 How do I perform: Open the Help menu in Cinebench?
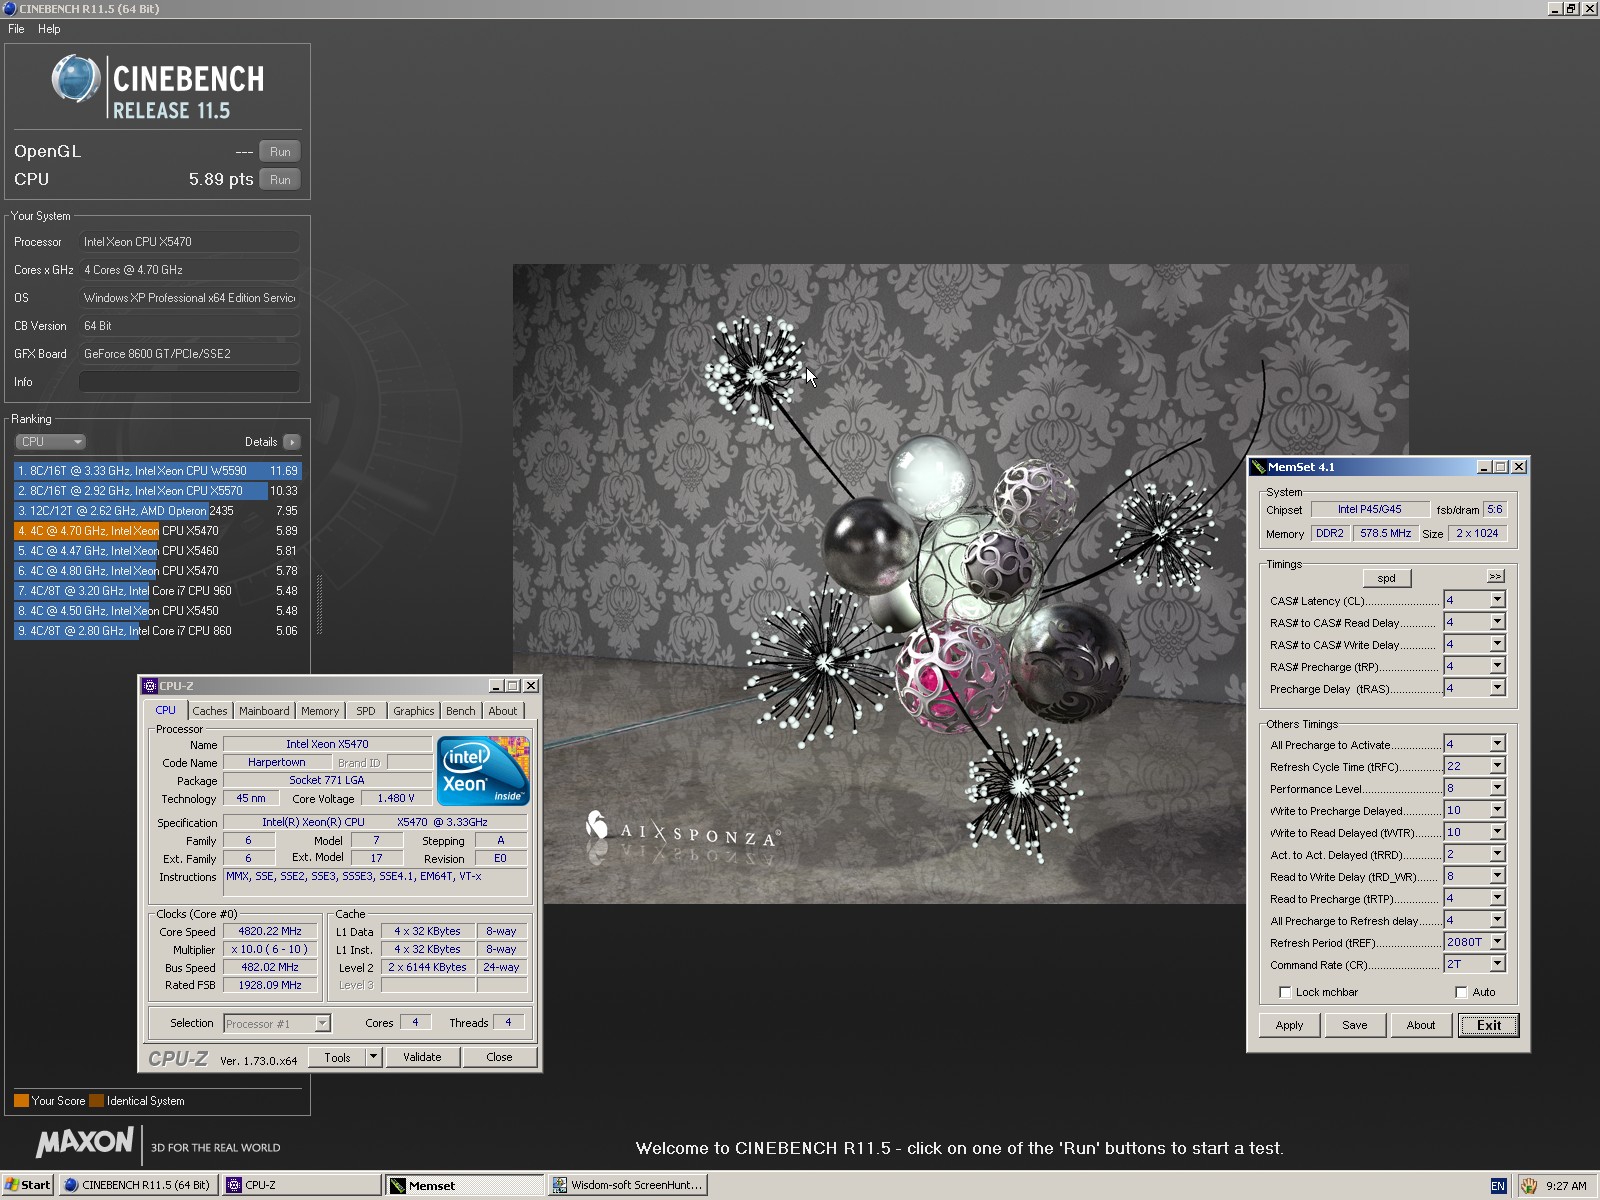tap(49, 29)
